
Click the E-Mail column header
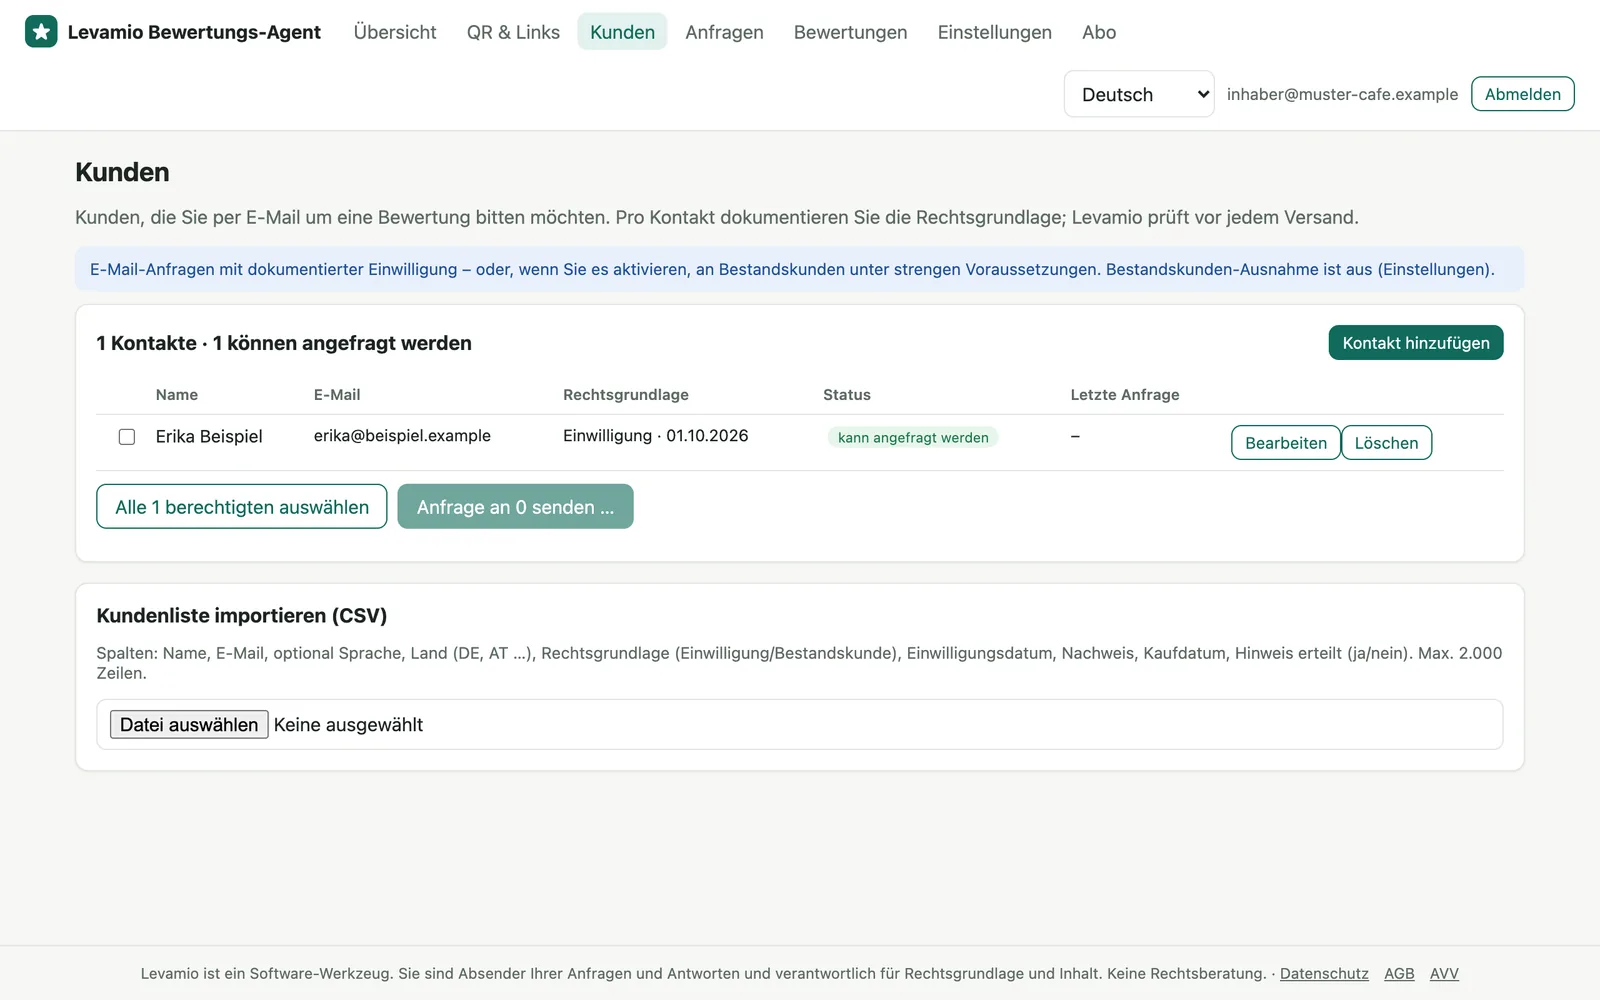(337, 395)
